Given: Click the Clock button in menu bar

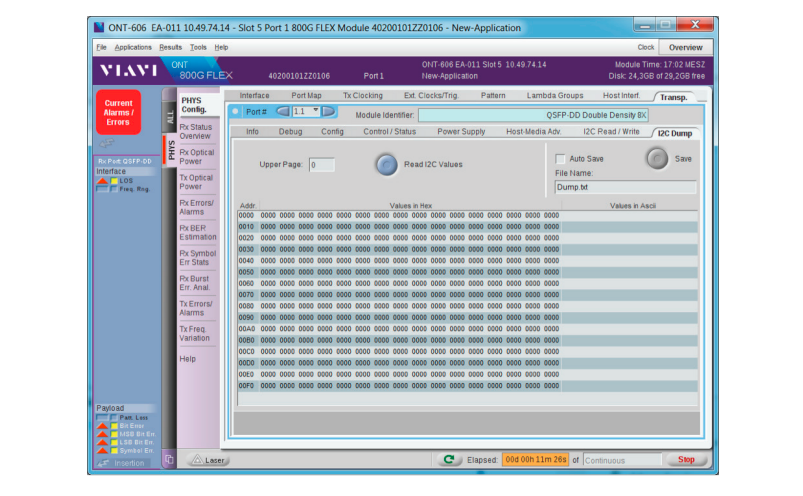Looking at the screenshot, I should (x=646, y=47).
